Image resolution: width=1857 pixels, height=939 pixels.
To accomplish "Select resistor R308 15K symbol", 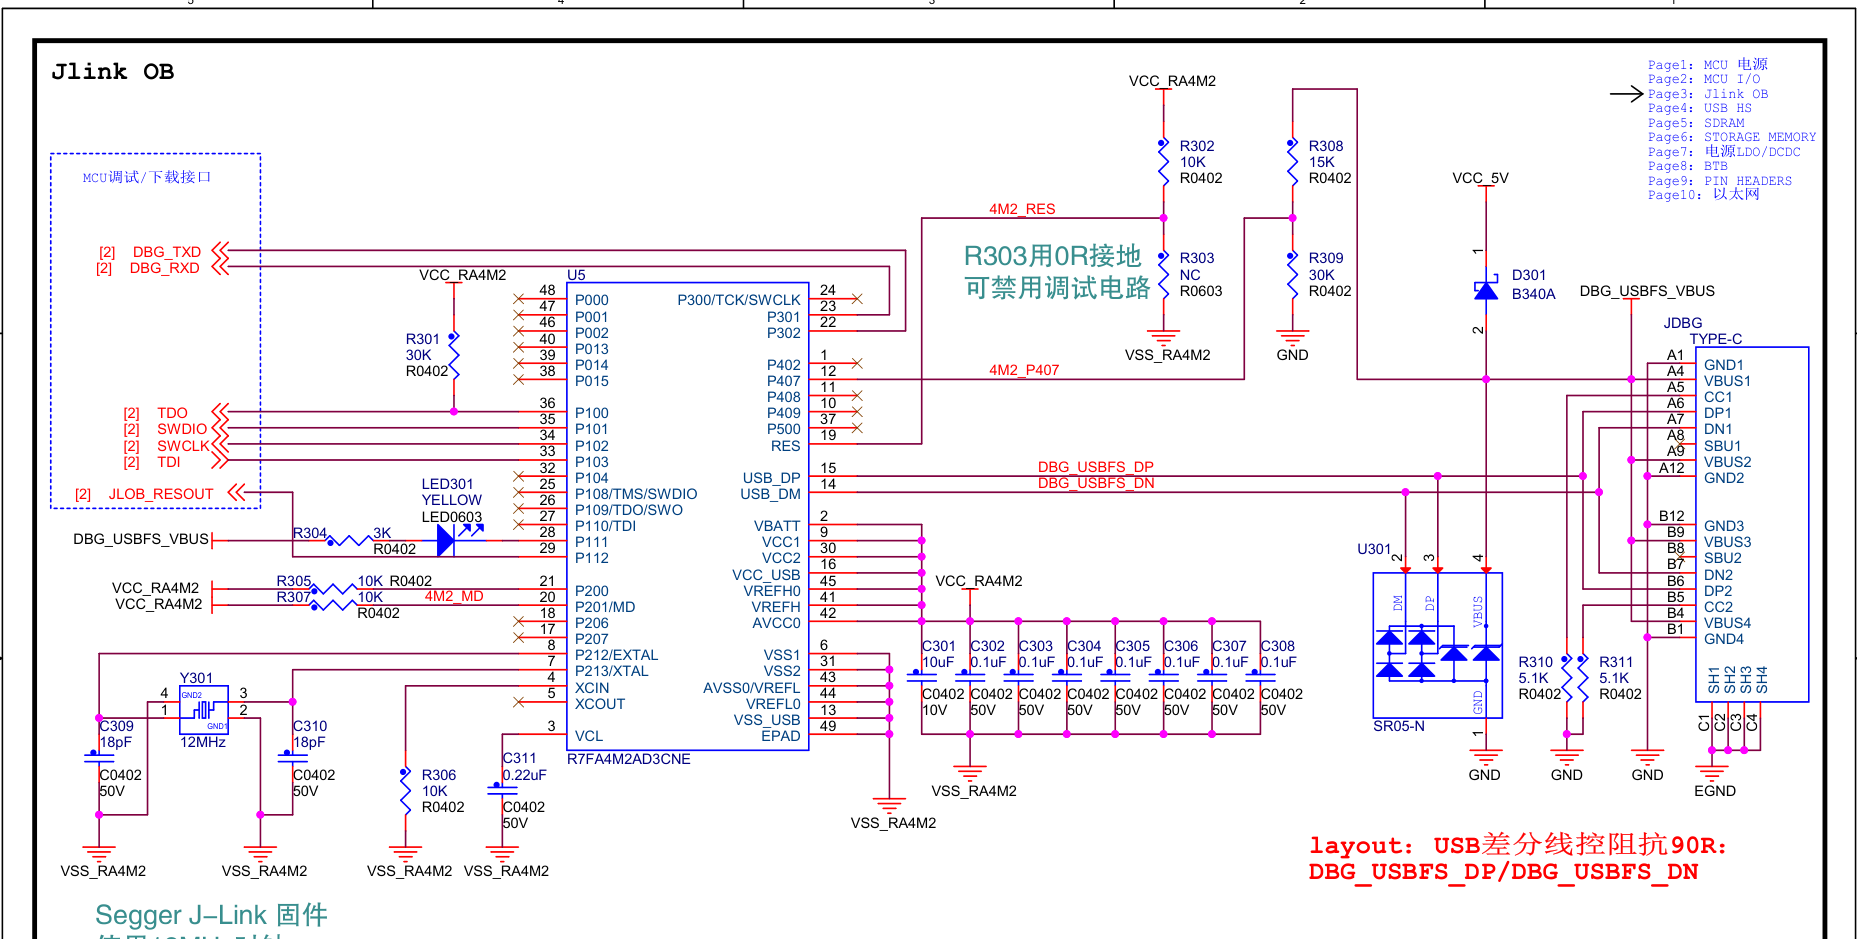I will 1292,162.
